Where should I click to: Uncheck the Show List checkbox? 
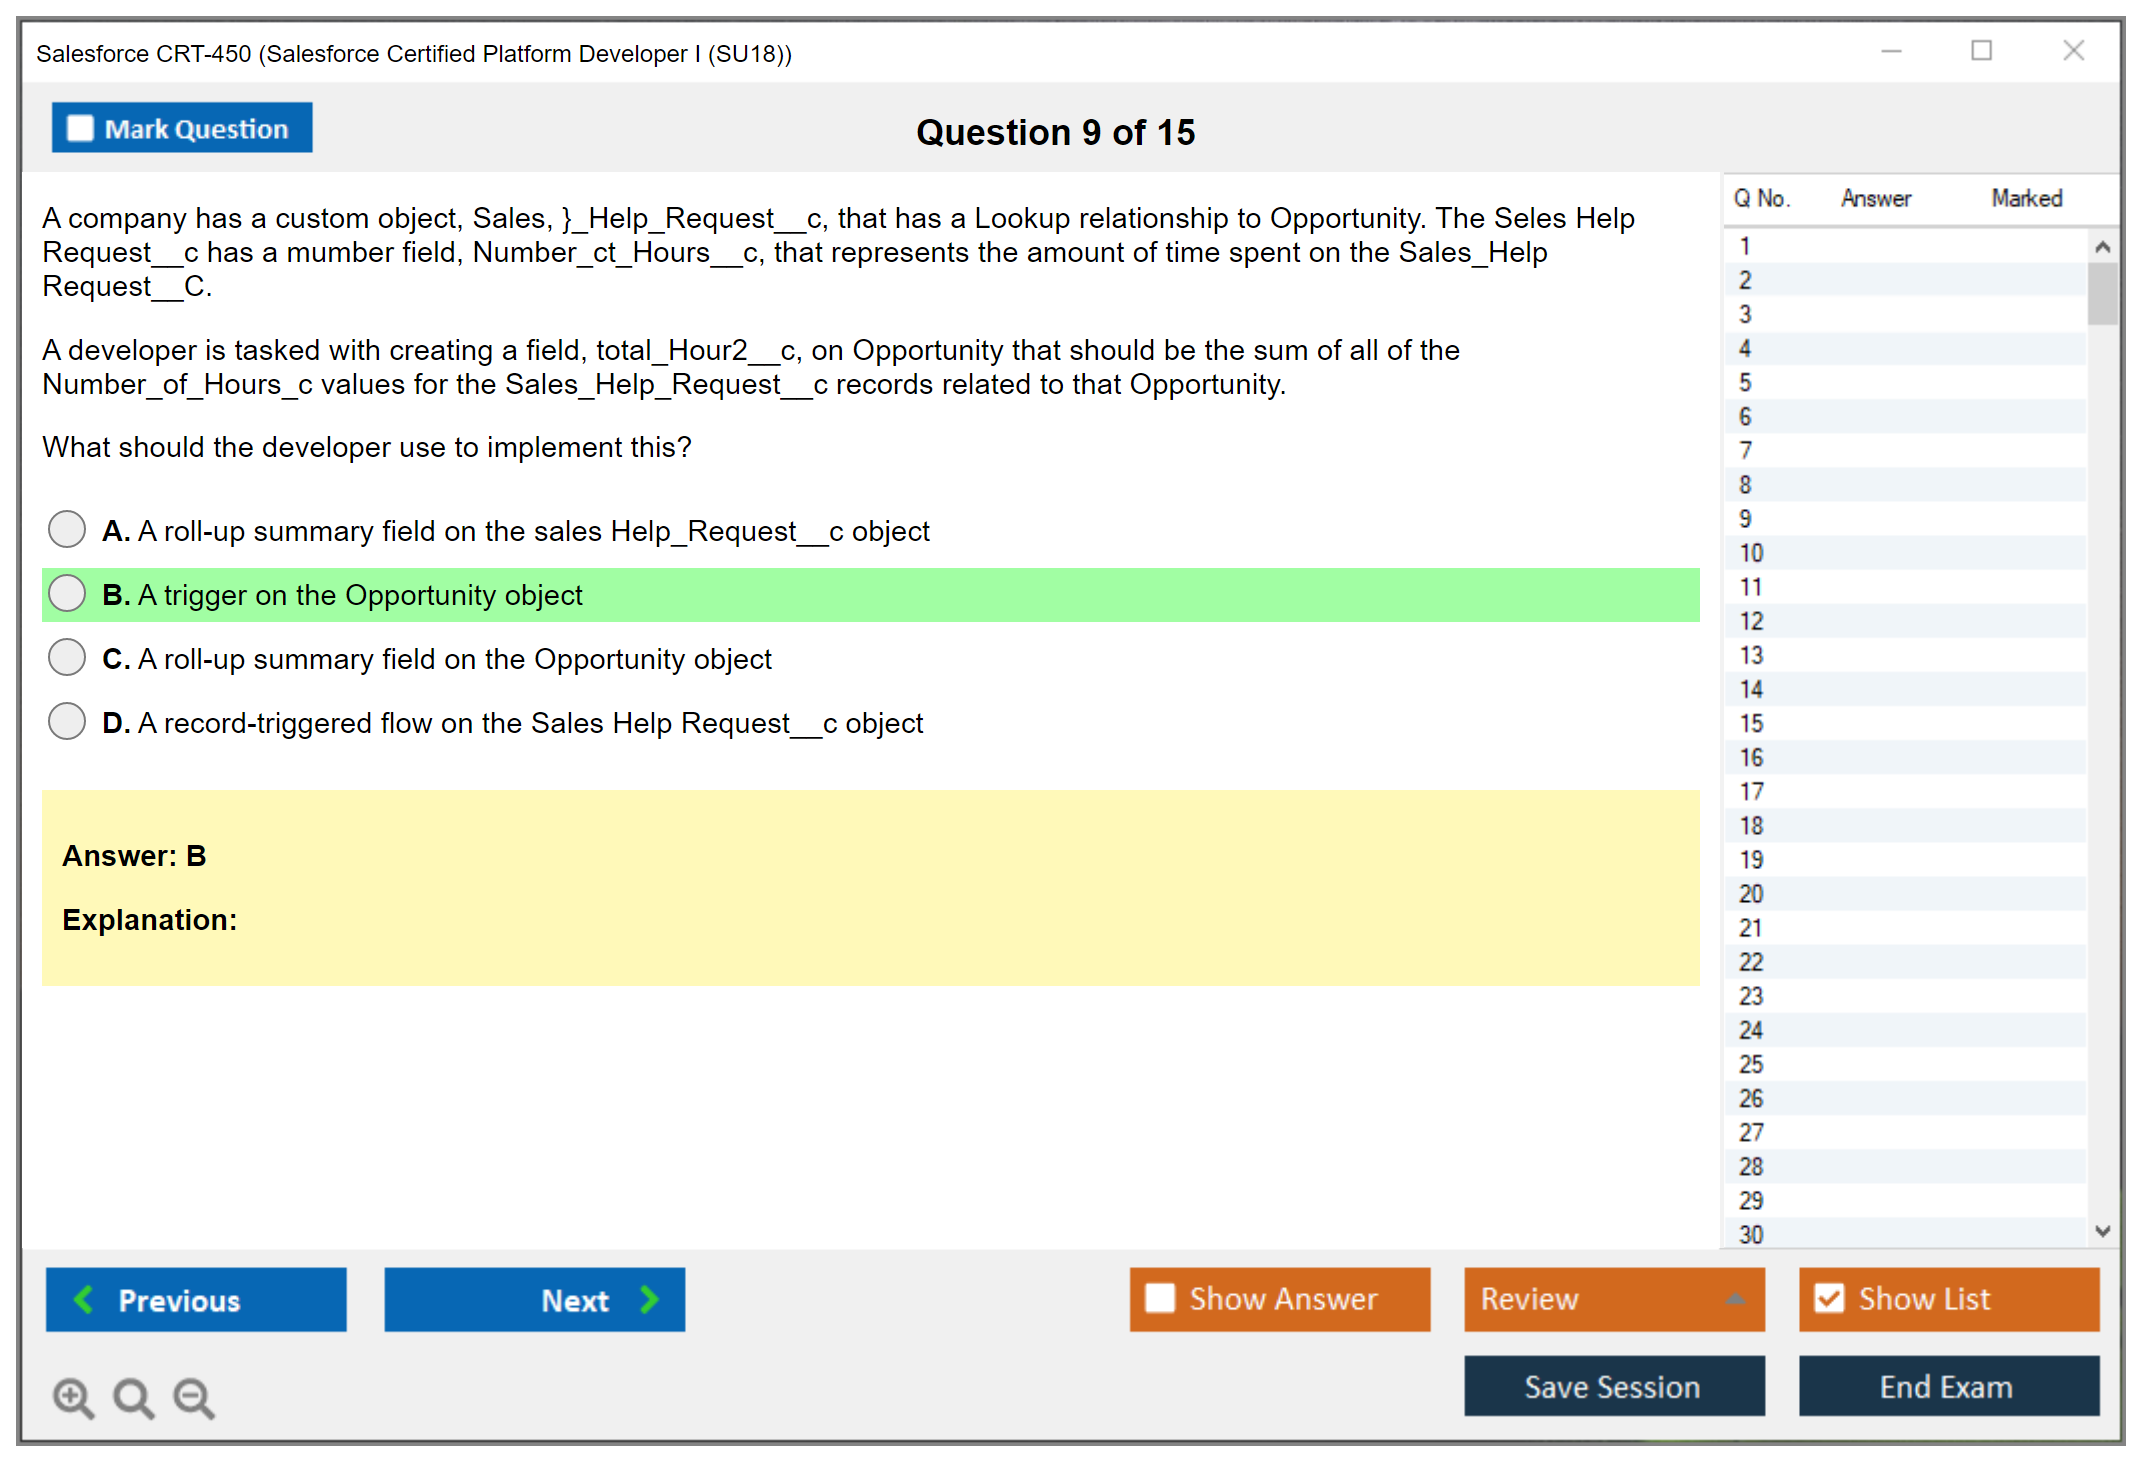[x=1829, y=1298]
